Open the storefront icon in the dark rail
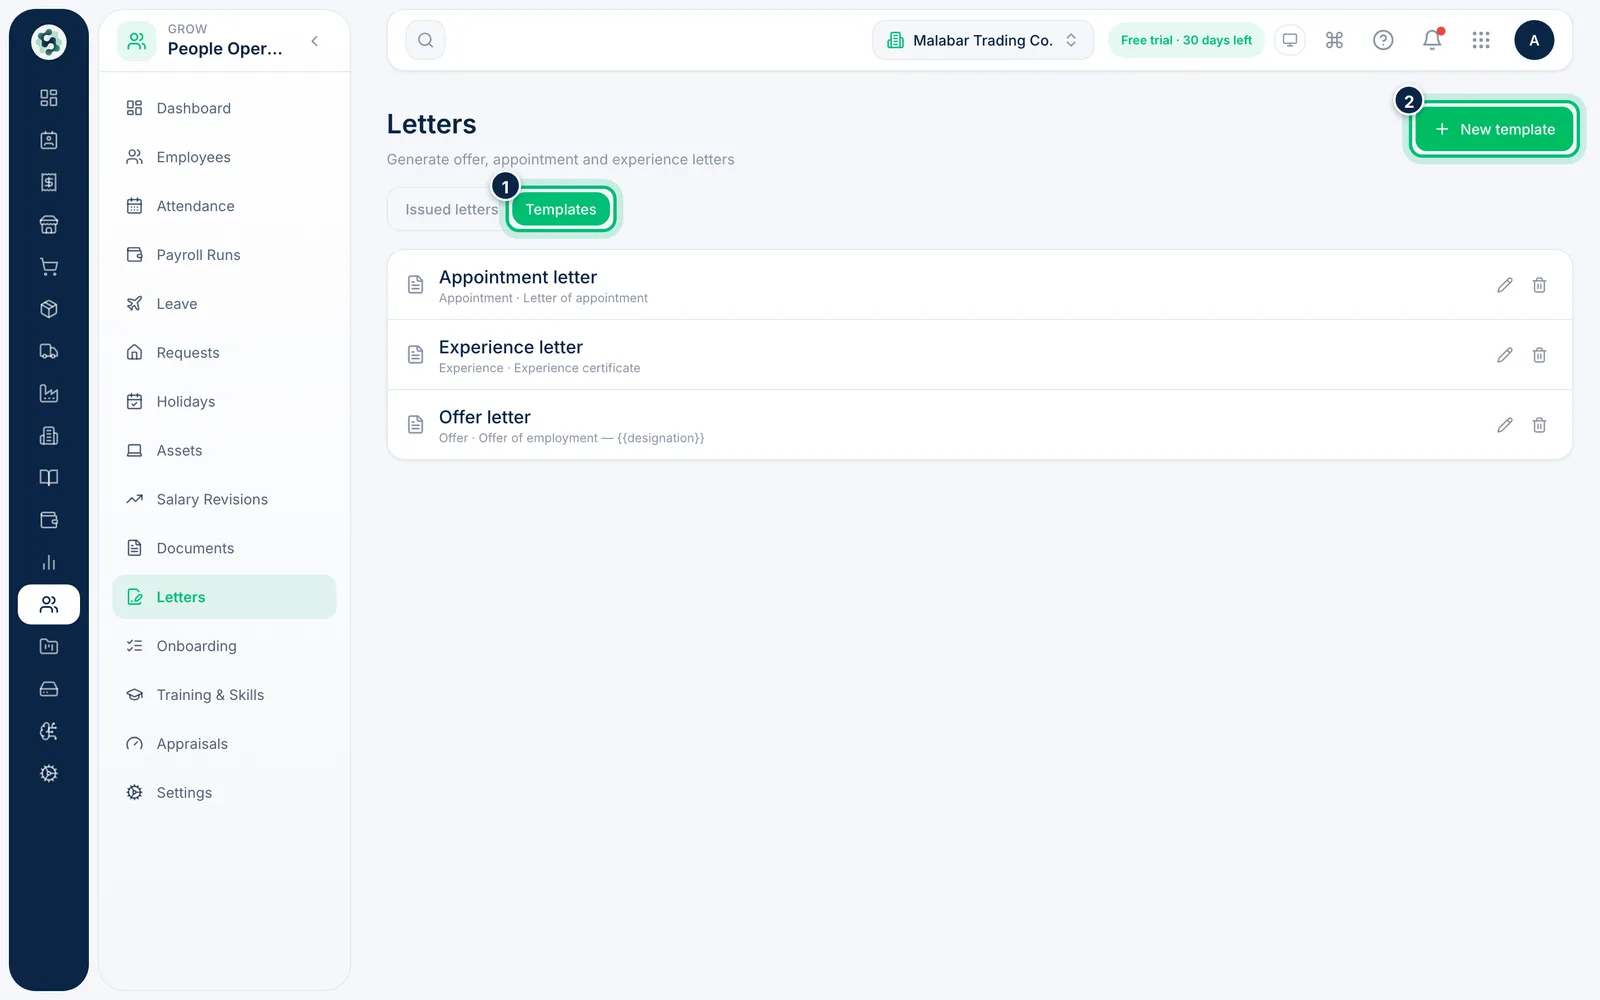Image resolution: width=1600 pixels, height=1000 pixels. pyautogui.click(x=48, y=224)
